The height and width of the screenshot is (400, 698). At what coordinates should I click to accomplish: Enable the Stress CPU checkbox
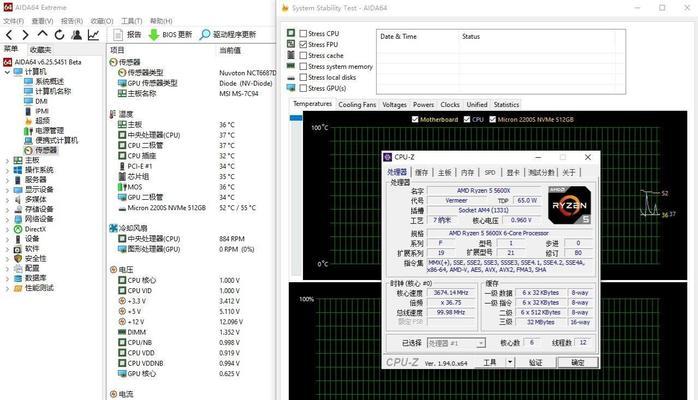pos(303,33)
